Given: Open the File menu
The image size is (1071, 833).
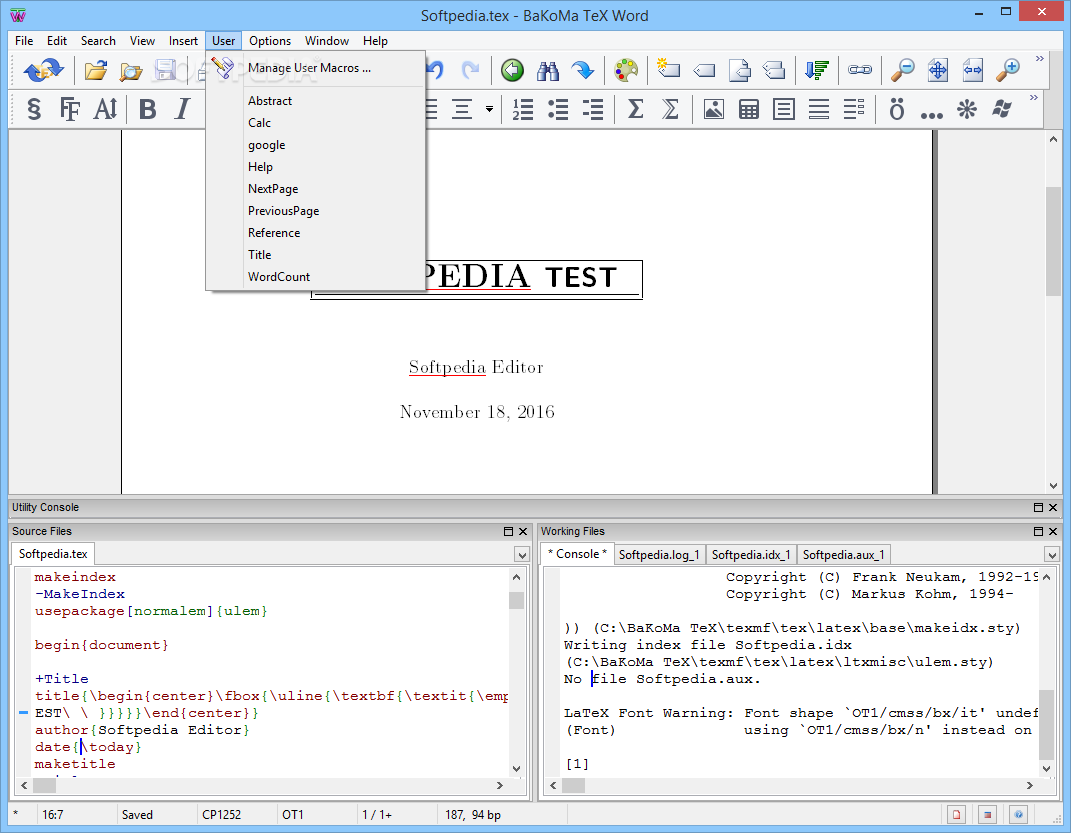Looking at the screenshot, I should click(x=24, y=41).
